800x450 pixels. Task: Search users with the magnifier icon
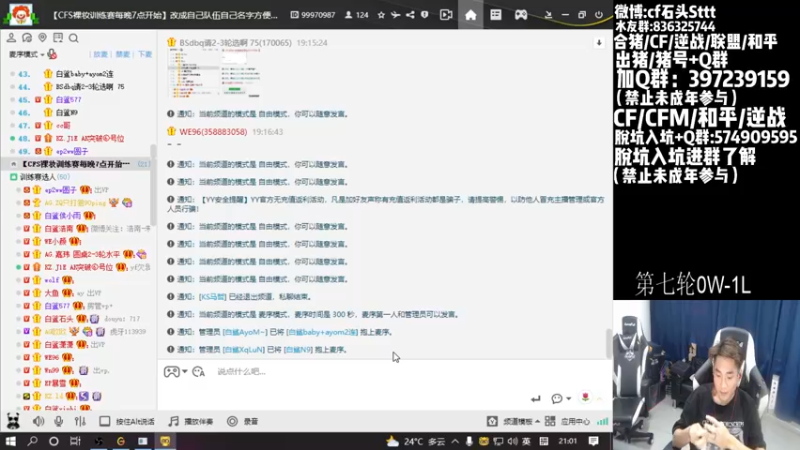(73, 38)
